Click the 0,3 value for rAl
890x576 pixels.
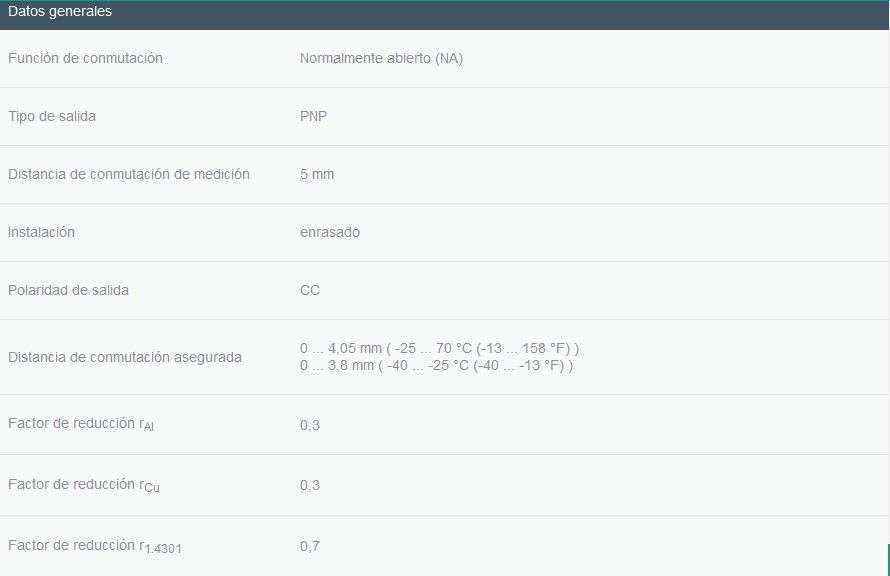tap(310, 425)
